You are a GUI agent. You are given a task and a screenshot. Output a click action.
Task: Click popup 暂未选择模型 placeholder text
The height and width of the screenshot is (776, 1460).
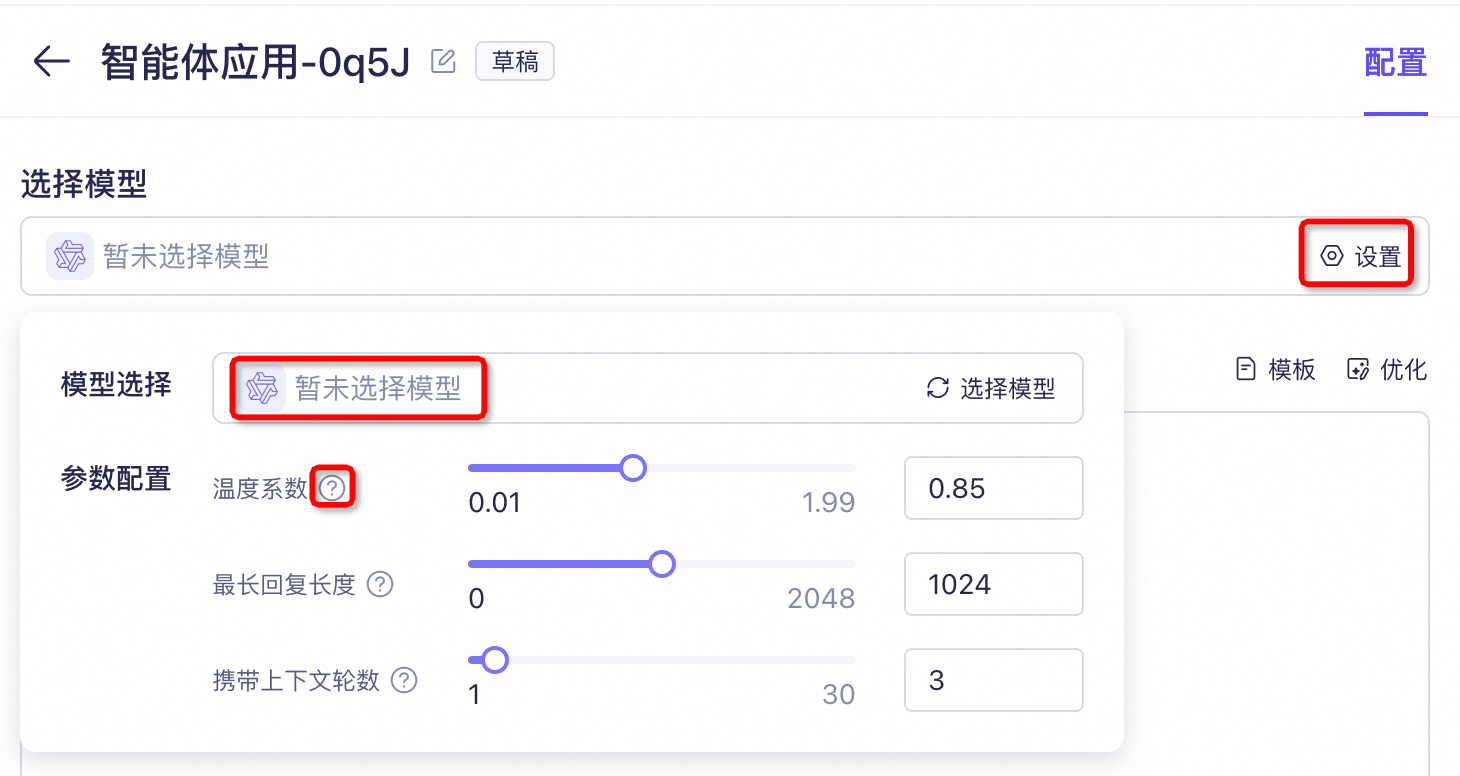tap(378, 388)
